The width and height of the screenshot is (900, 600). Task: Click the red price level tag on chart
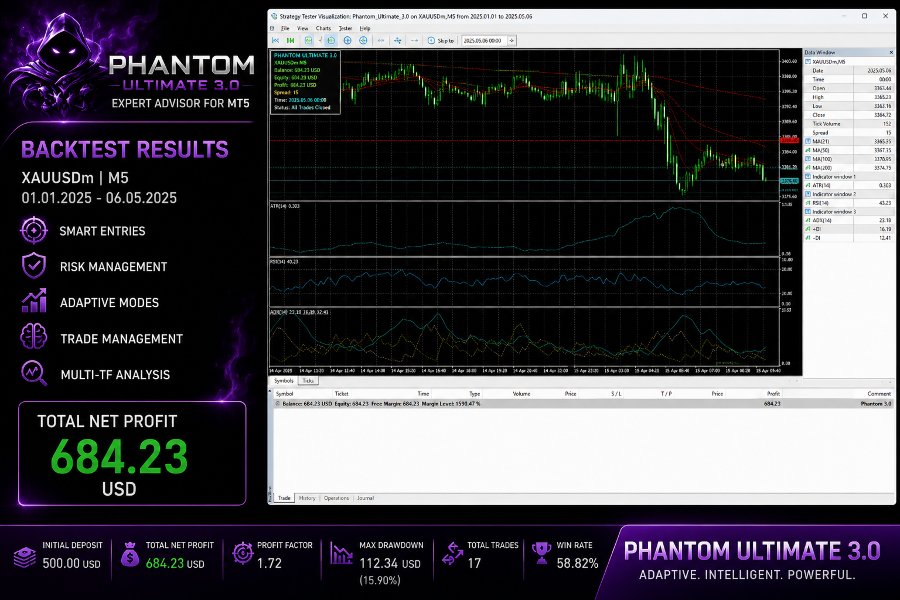[789, 140]
